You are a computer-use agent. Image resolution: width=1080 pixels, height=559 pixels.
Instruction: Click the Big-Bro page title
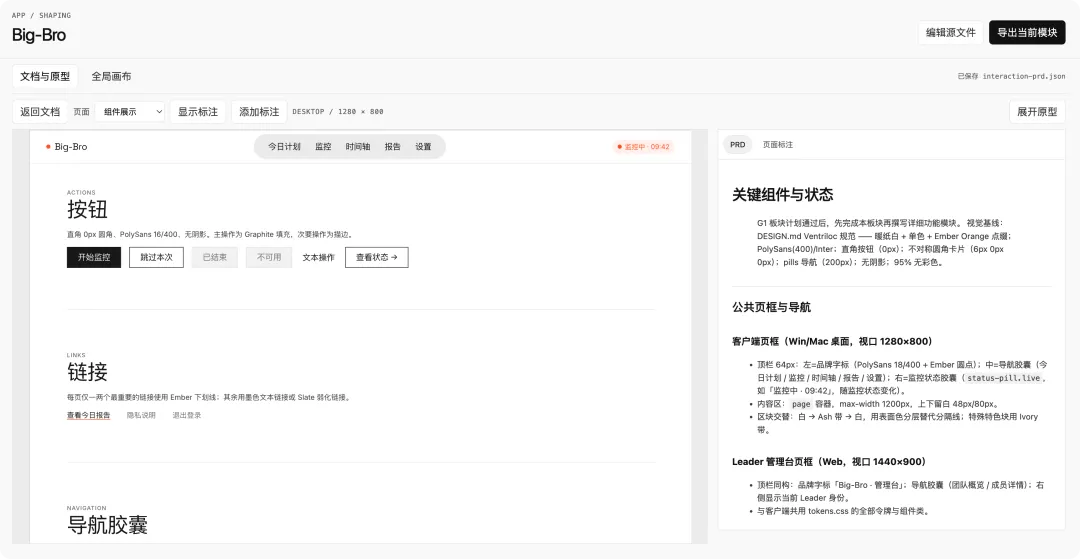pos(39,34)
